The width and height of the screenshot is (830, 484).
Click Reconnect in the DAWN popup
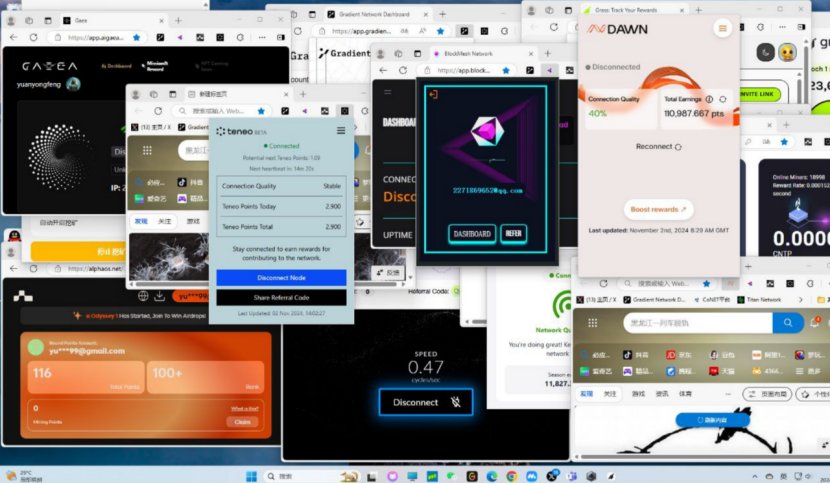click(658, 146)
